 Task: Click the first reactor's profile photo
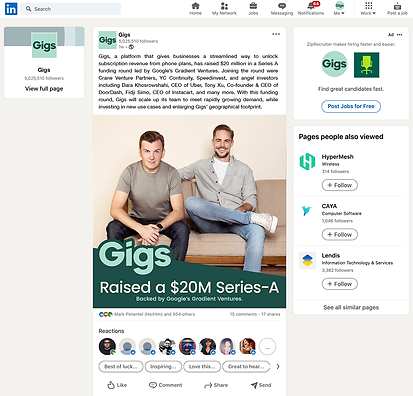coord(107,346)
